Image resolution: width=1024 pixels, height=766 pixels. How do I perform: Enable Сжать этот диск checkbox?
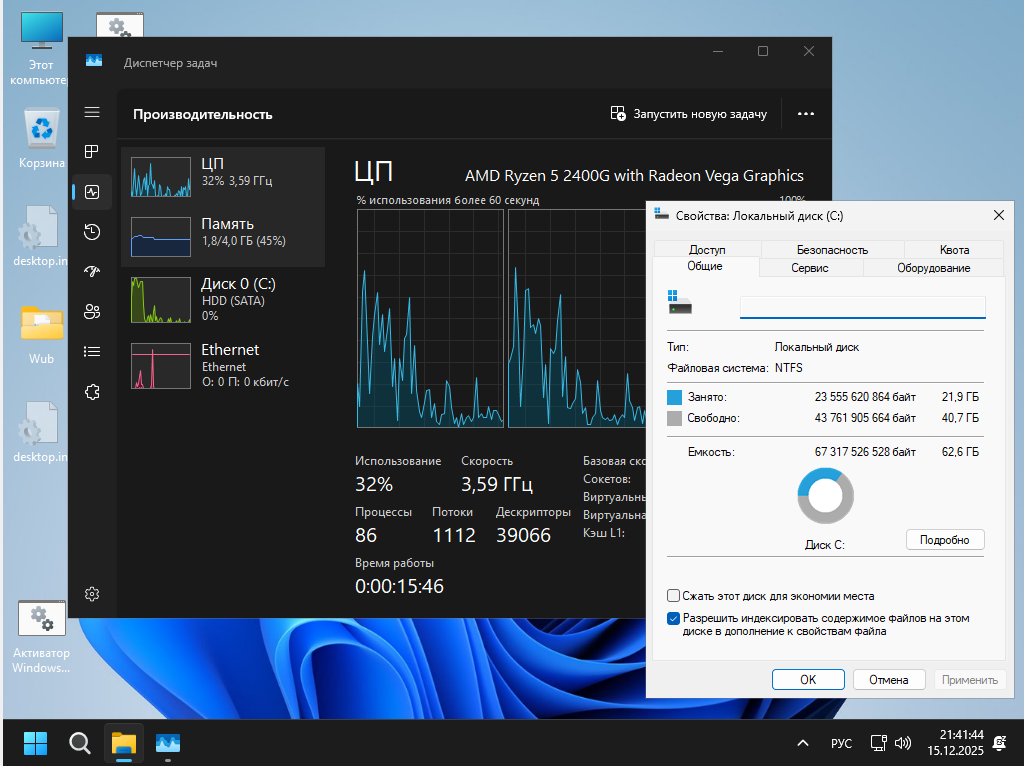pos(673,596)
